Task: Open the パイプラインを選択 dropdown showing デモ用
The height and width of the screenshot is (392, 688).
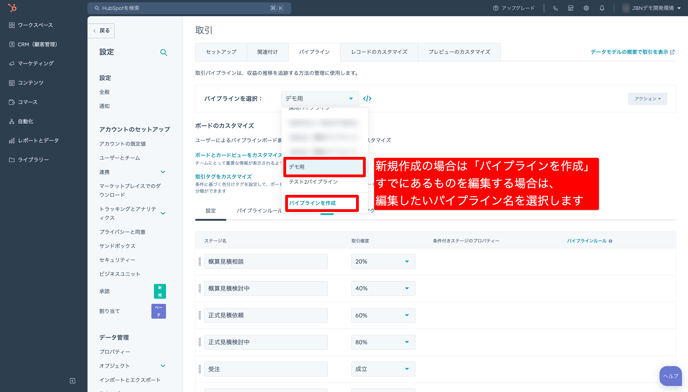Action: pos(319,99)
